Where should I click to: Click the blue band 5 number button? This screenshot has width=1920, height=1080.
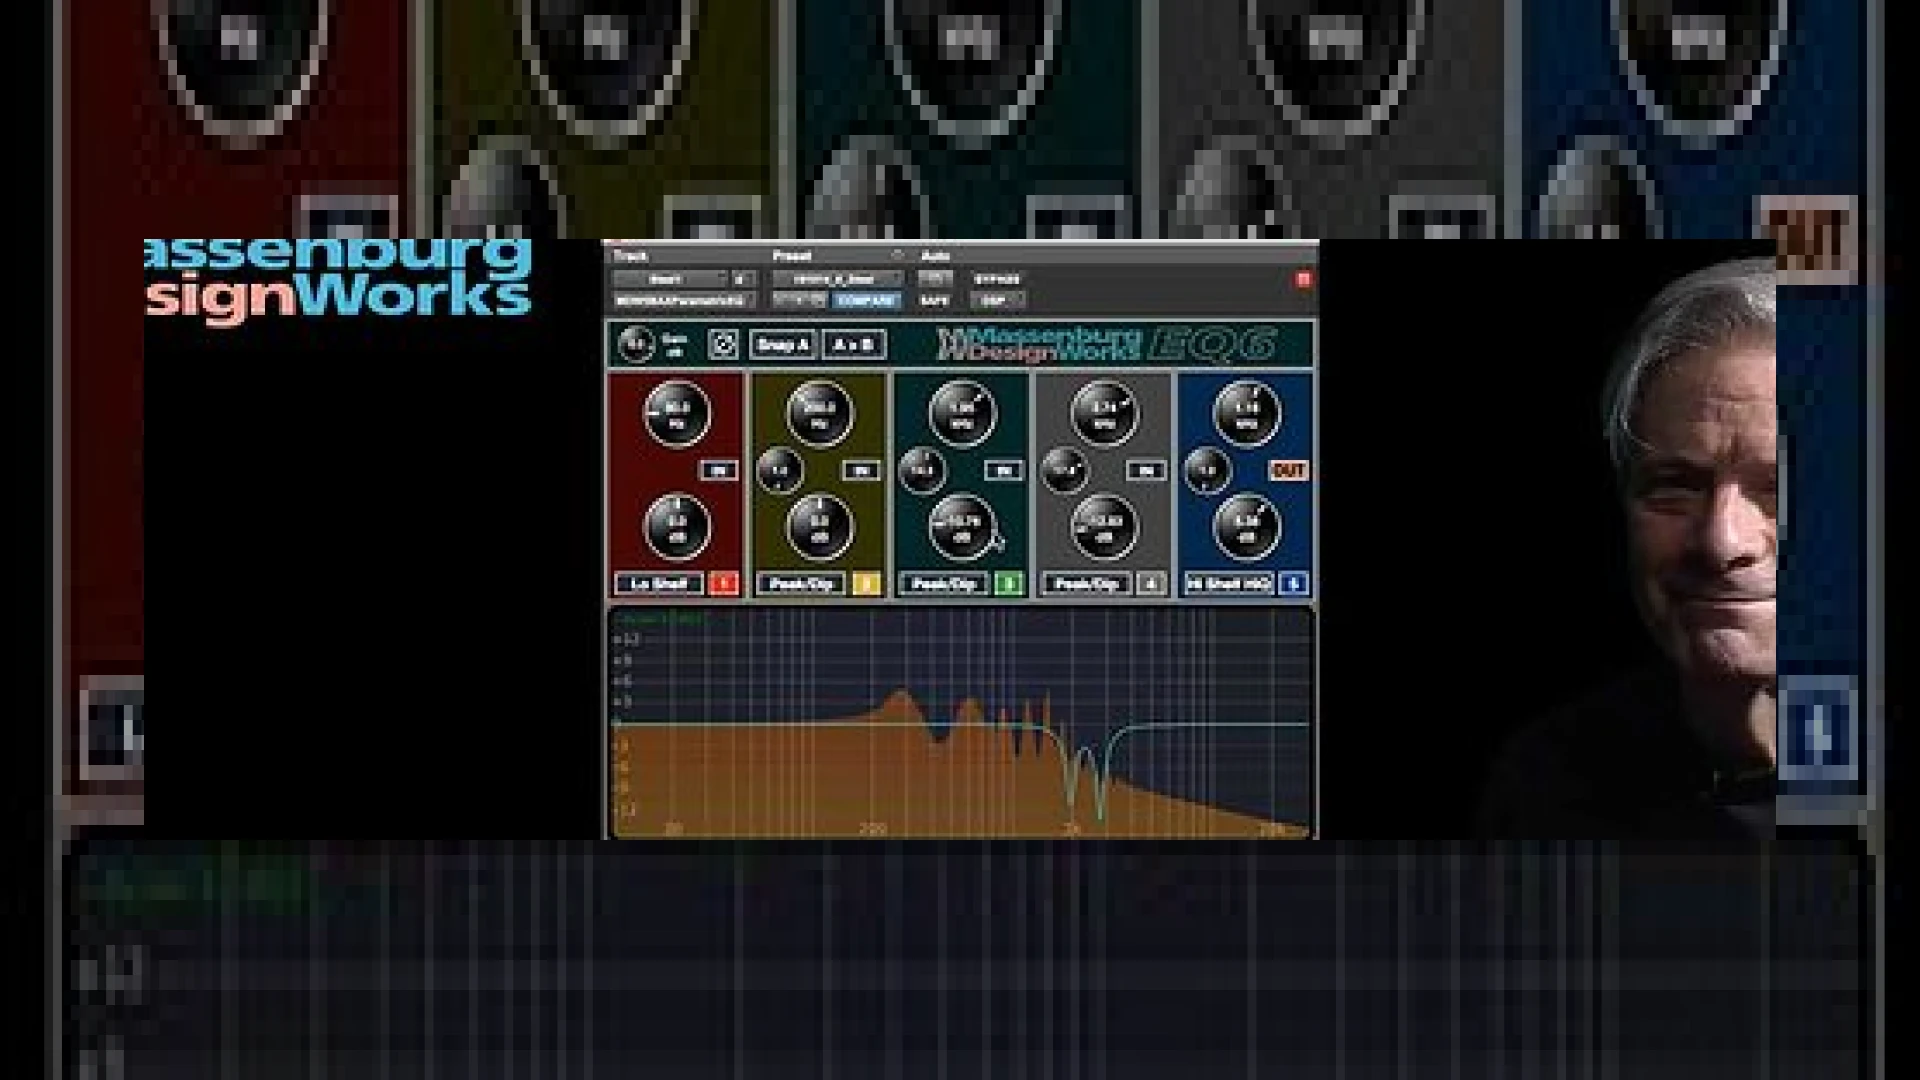(x=1293, y=584)
